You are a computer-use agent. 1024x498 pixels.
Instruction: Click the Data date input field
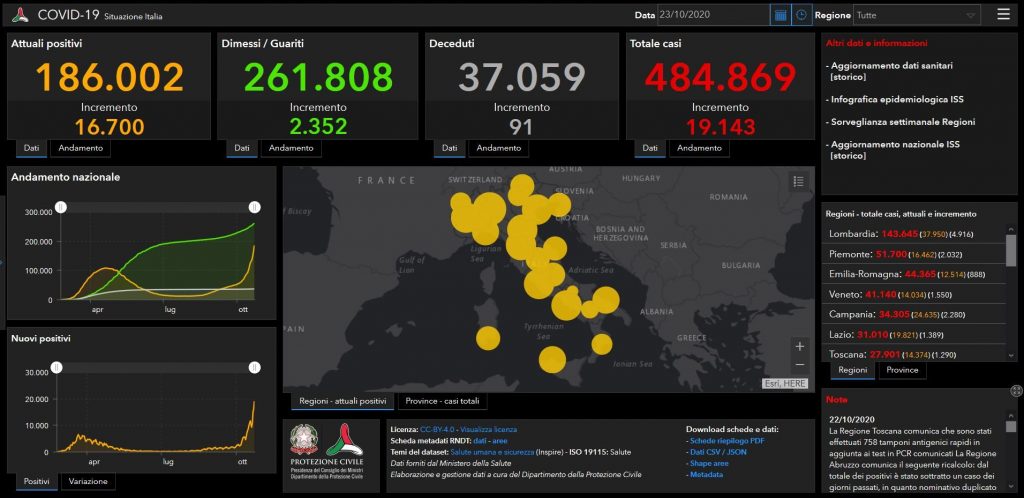pos(713,15)
